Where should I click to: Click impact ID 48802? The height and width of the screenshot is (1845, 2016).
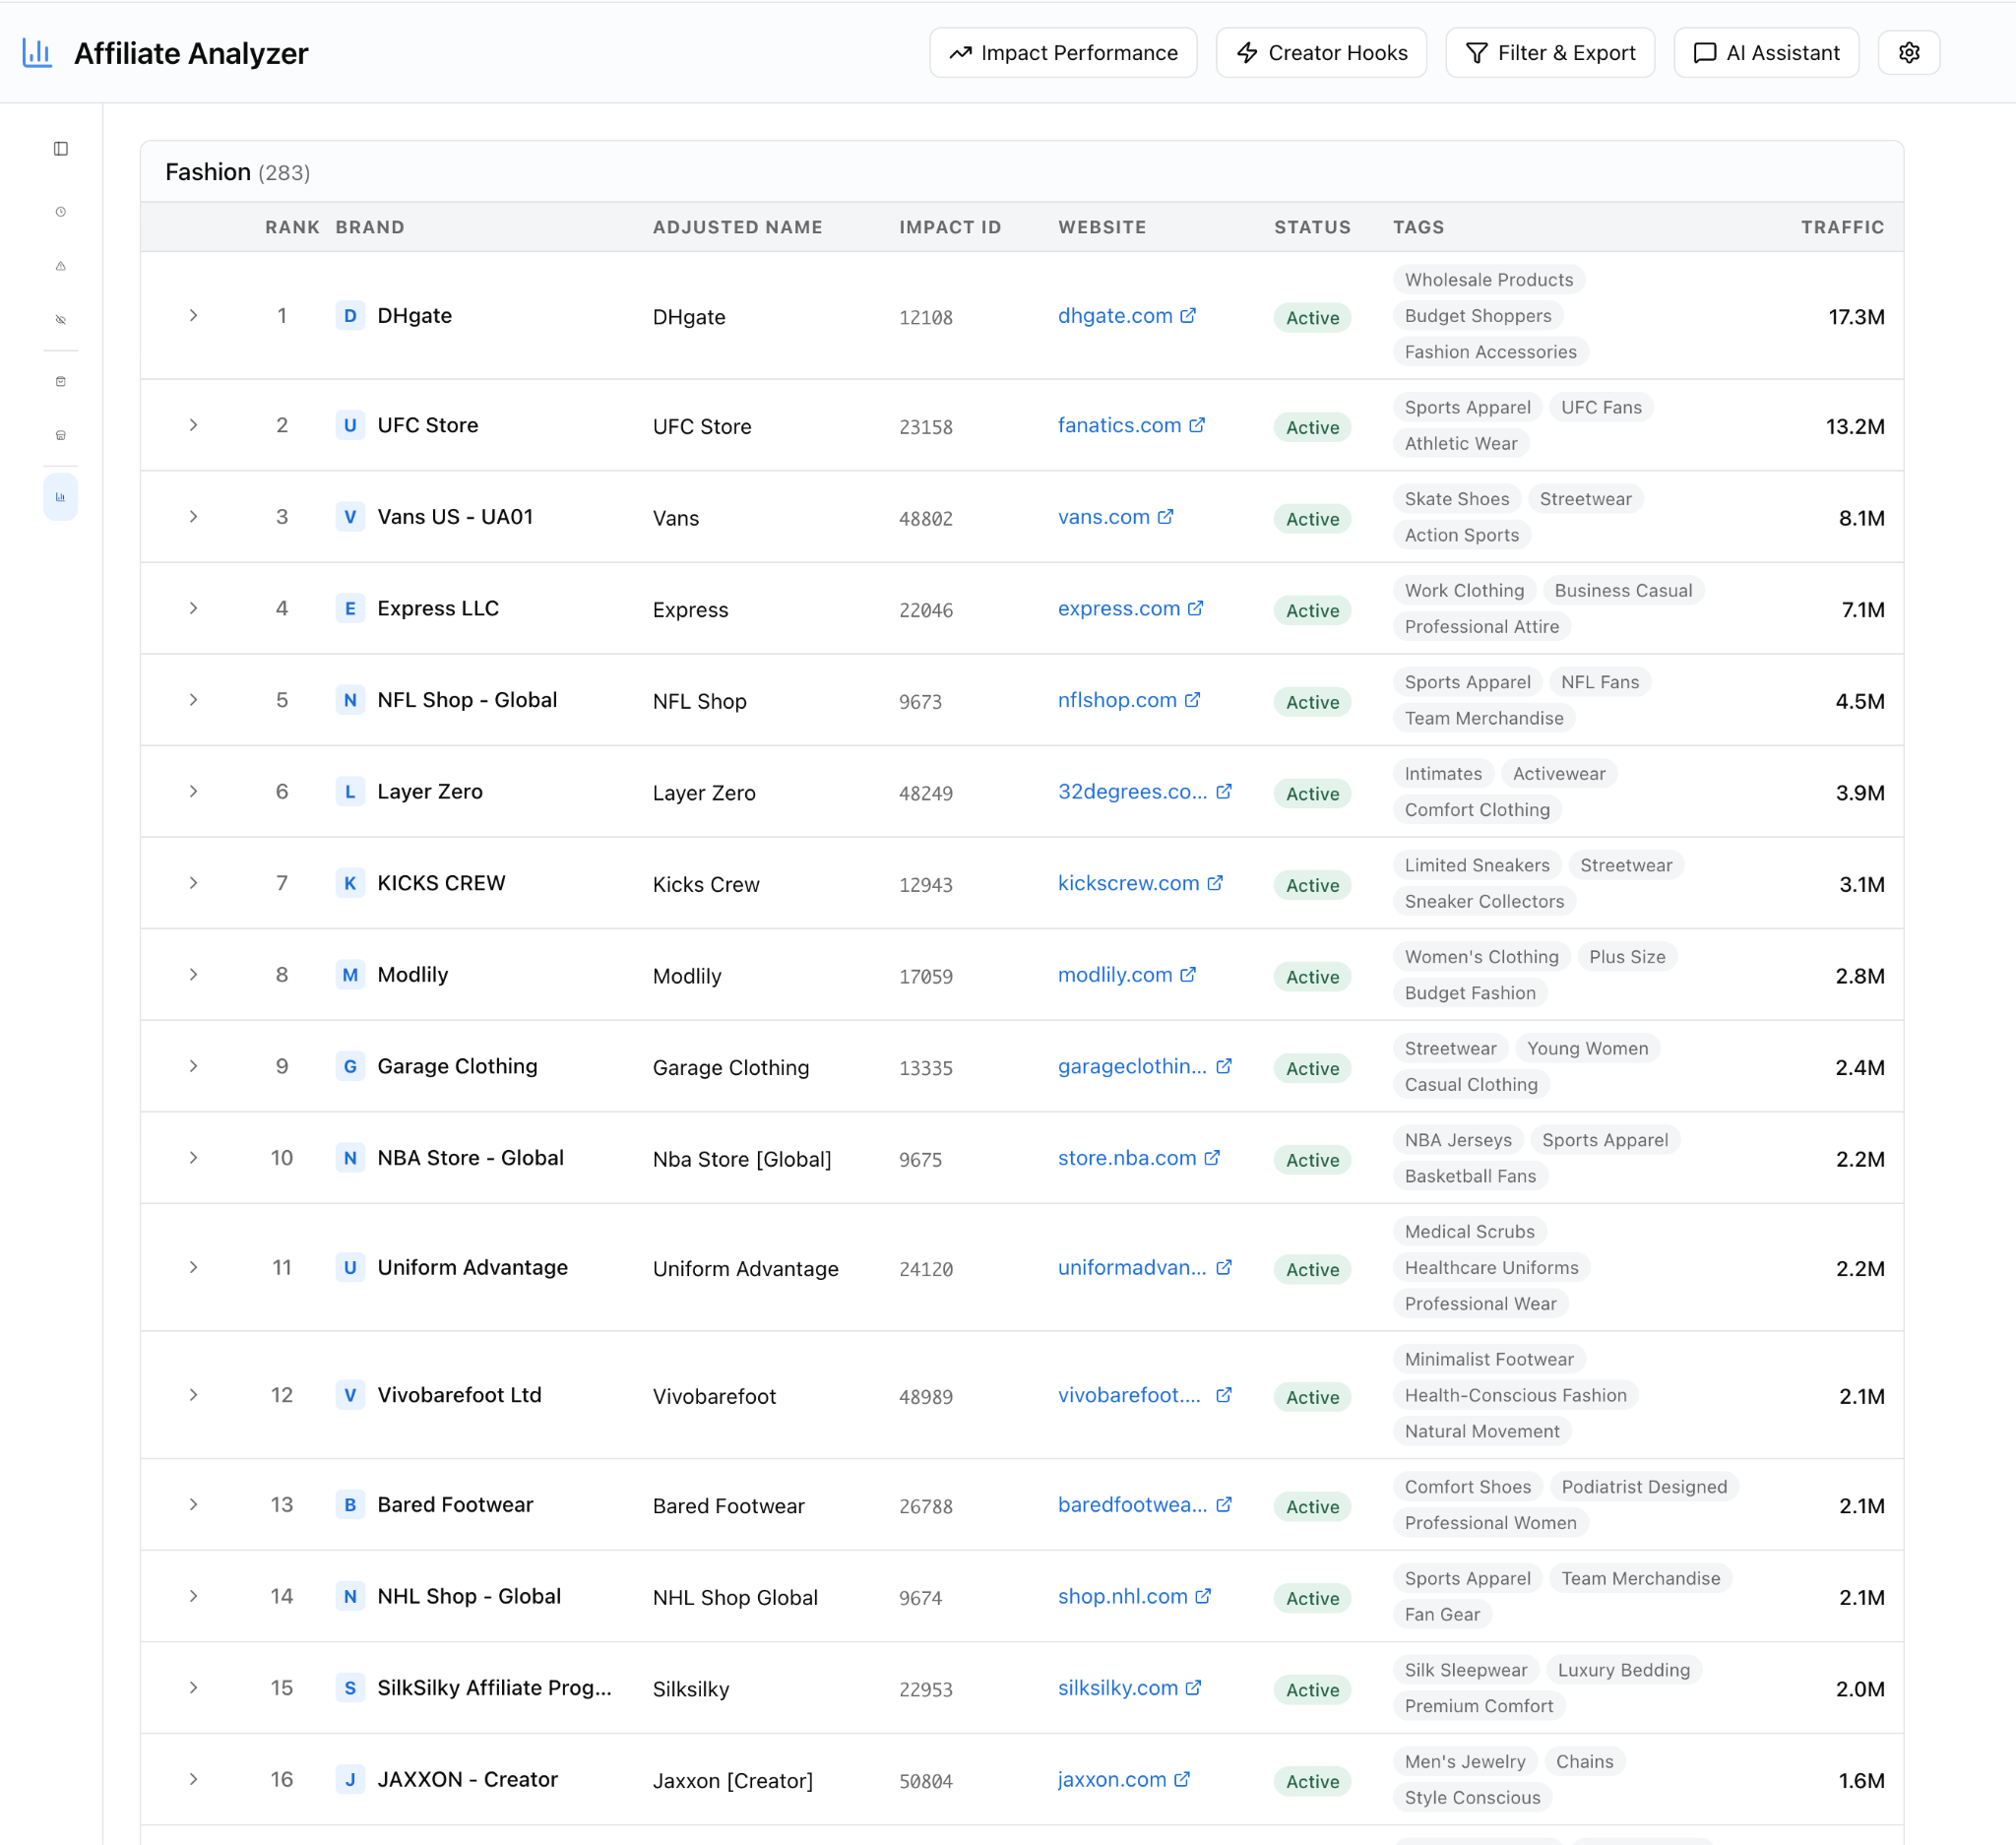(x=926, y=519)
